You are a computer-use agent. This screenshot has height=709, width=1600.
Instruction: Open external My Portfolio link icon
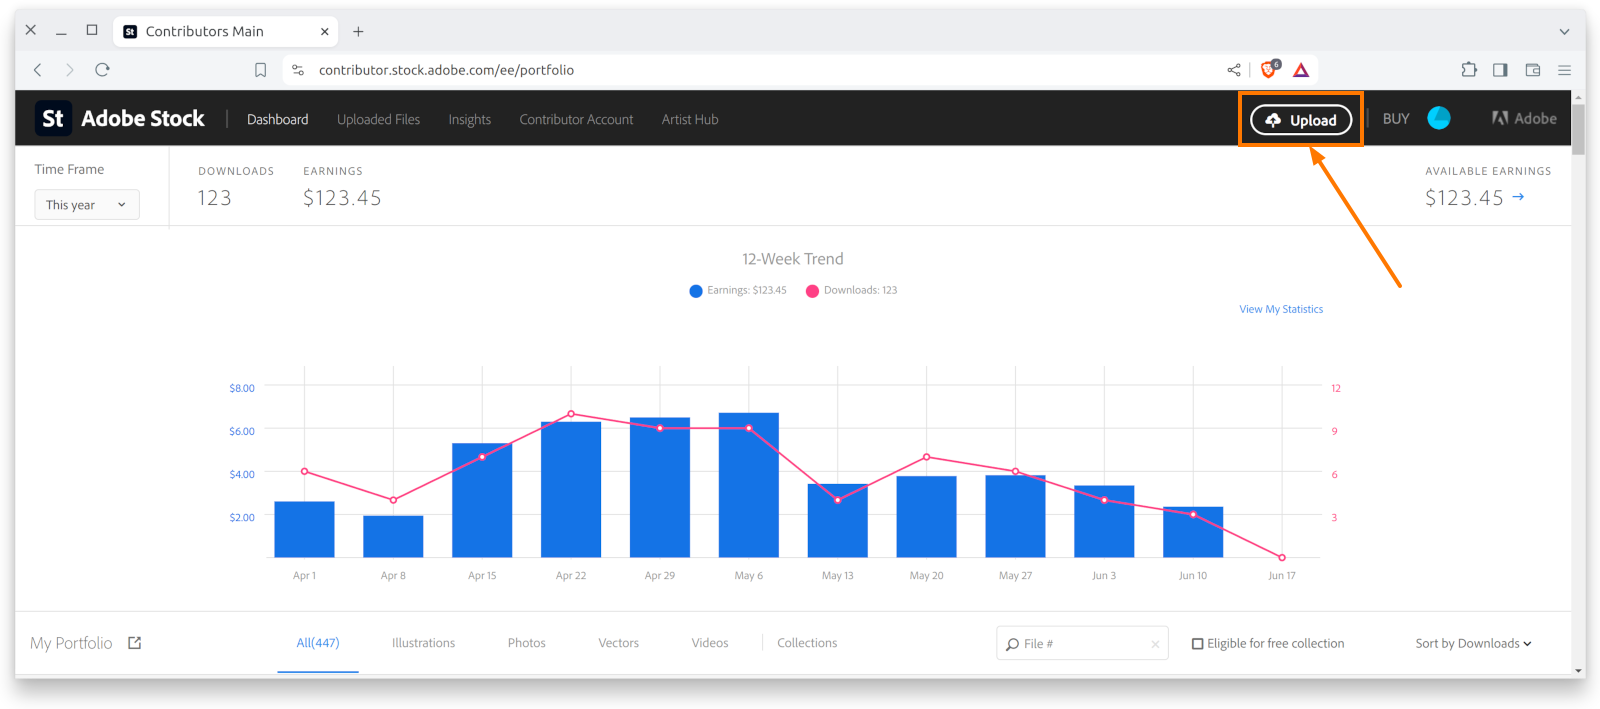[x=135, y=643]
